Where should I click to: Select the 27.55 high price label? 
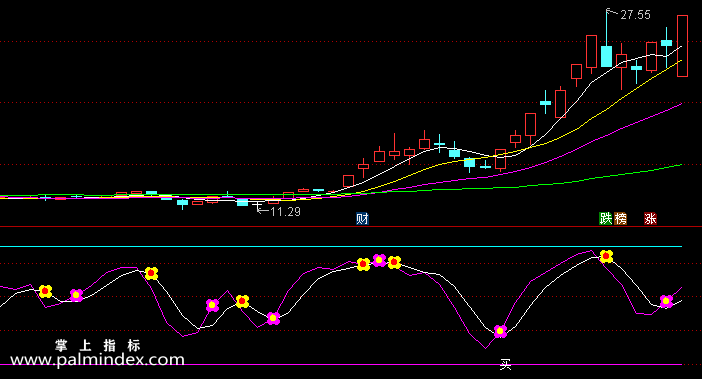pyautogui.click(x=635, y=15)
